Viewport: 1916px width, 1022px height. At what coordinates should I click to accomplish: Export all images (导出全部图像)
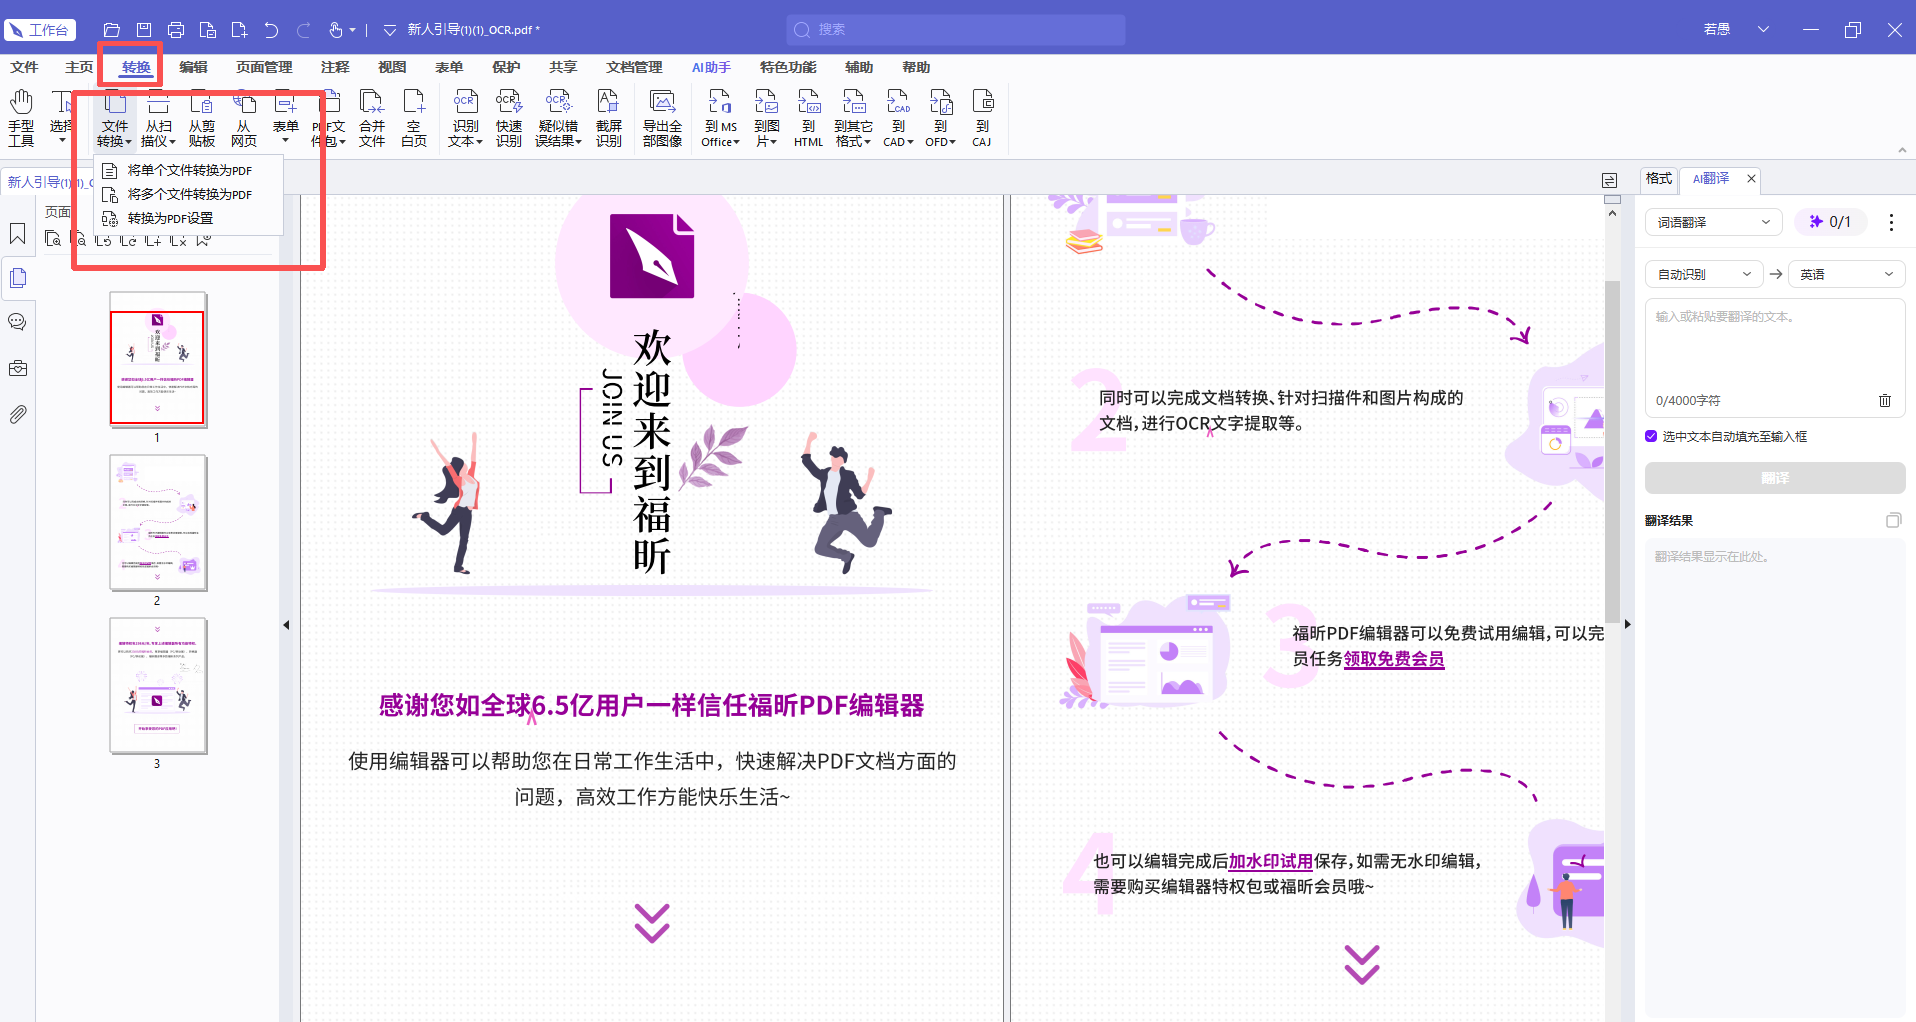pos(662,118)
